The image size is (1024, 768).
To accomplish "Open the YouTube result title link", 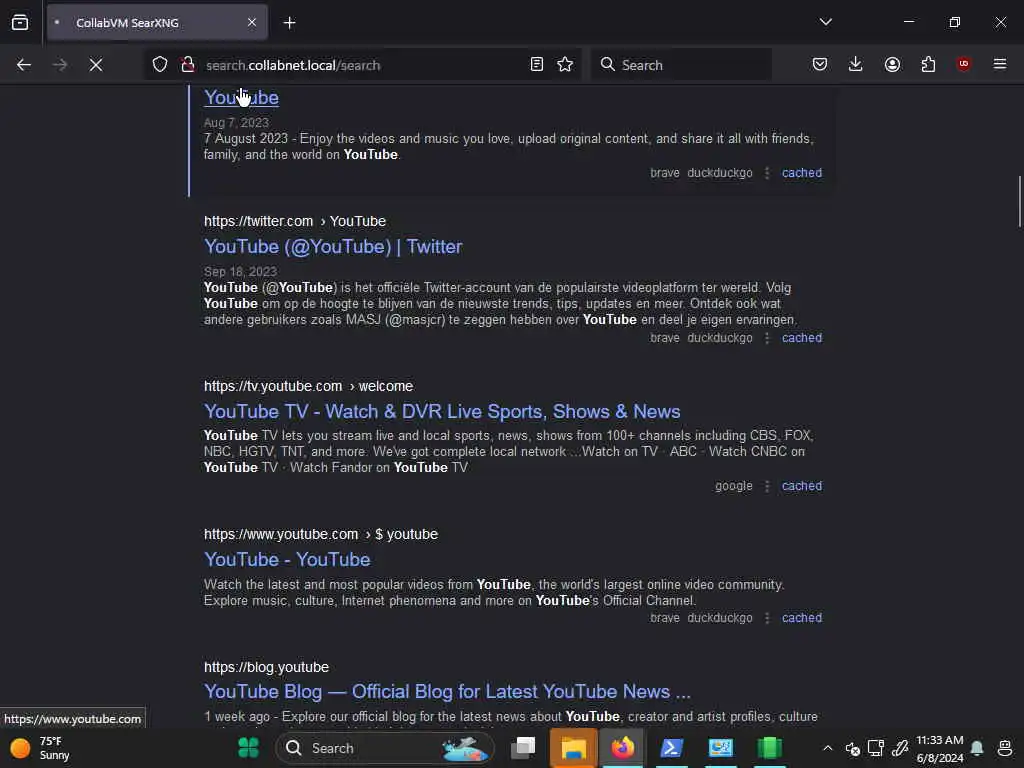I will click(242, 97).
